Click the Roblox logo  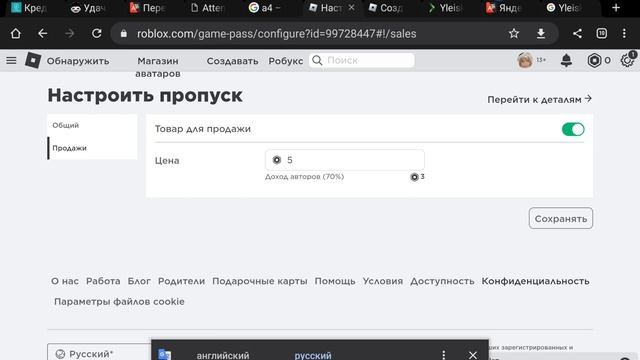pyautogui.click(x=33, y=60)
